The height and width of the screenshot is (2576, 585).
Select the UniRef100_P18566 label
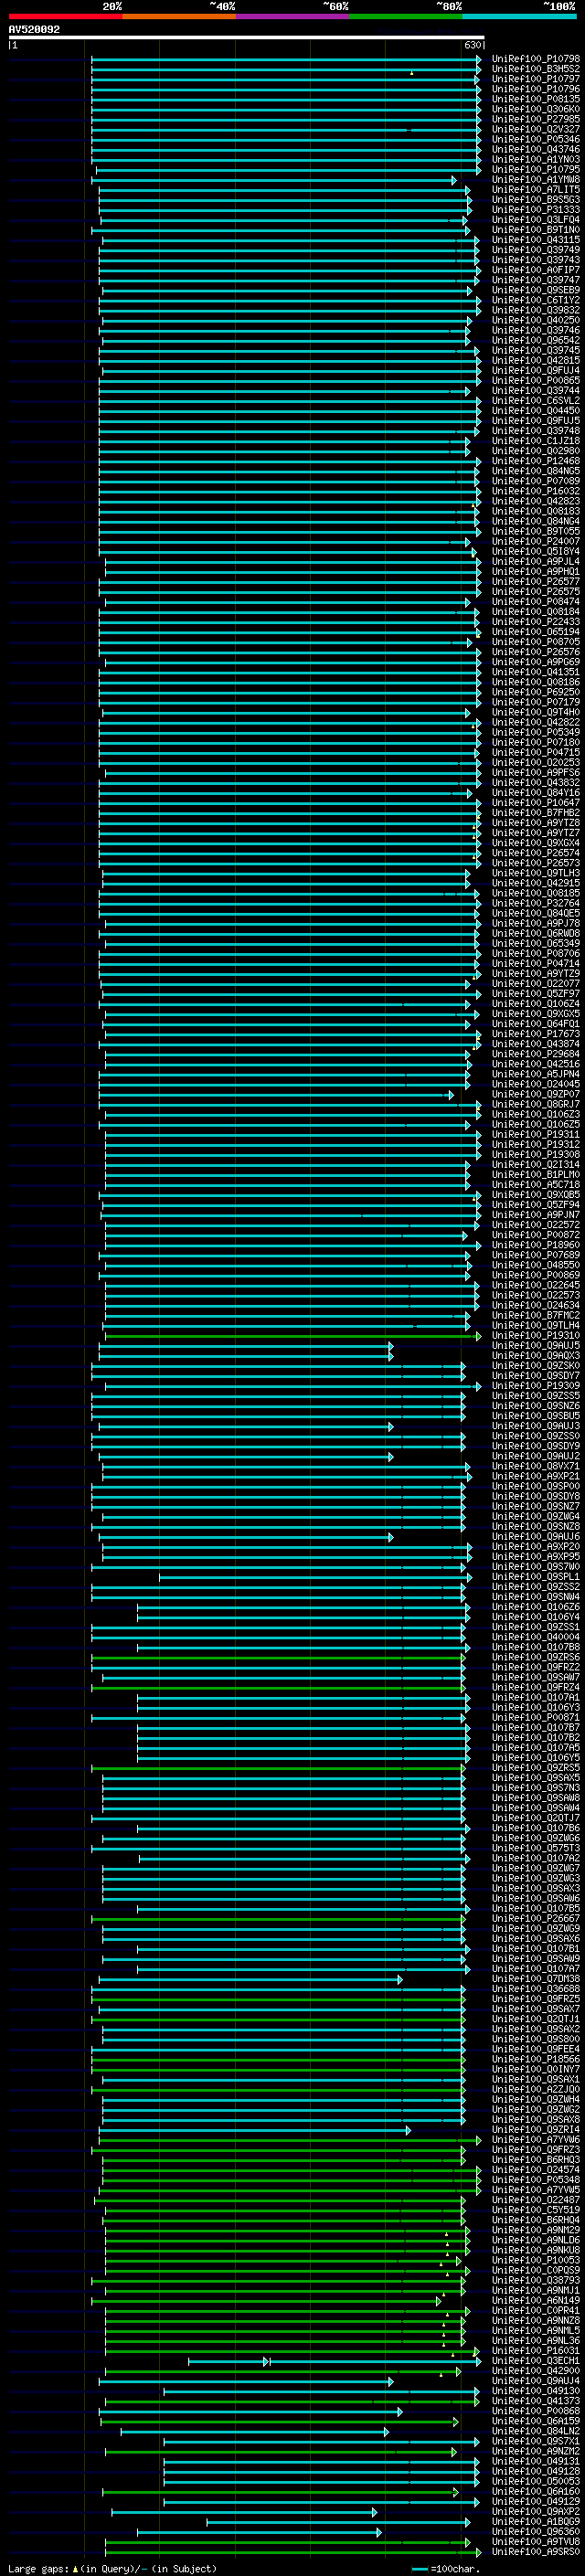[x=536, y=2059]
